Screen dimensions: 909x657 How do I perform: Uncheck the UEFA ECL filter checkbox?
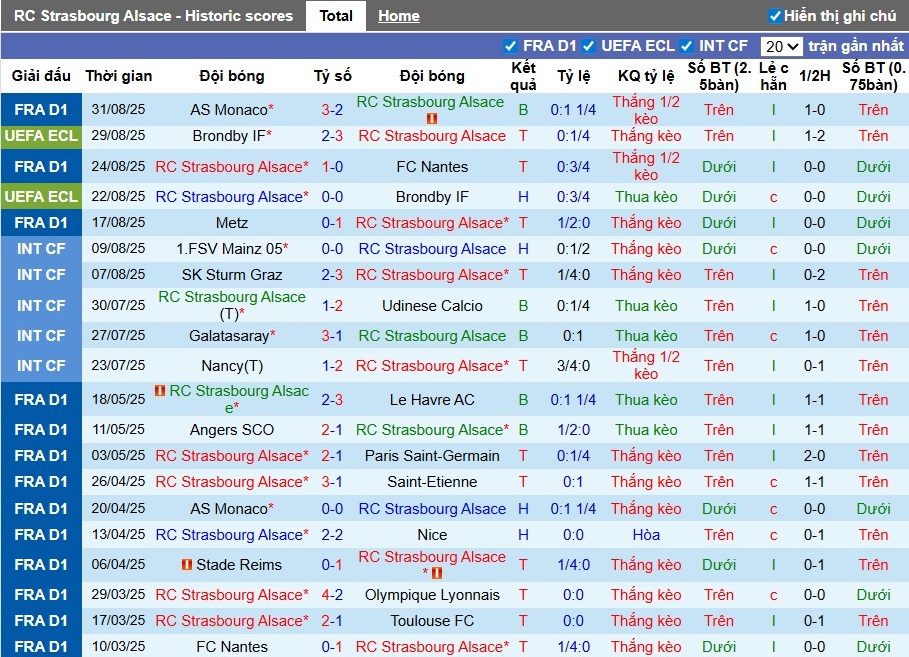(x=589, y=46)
